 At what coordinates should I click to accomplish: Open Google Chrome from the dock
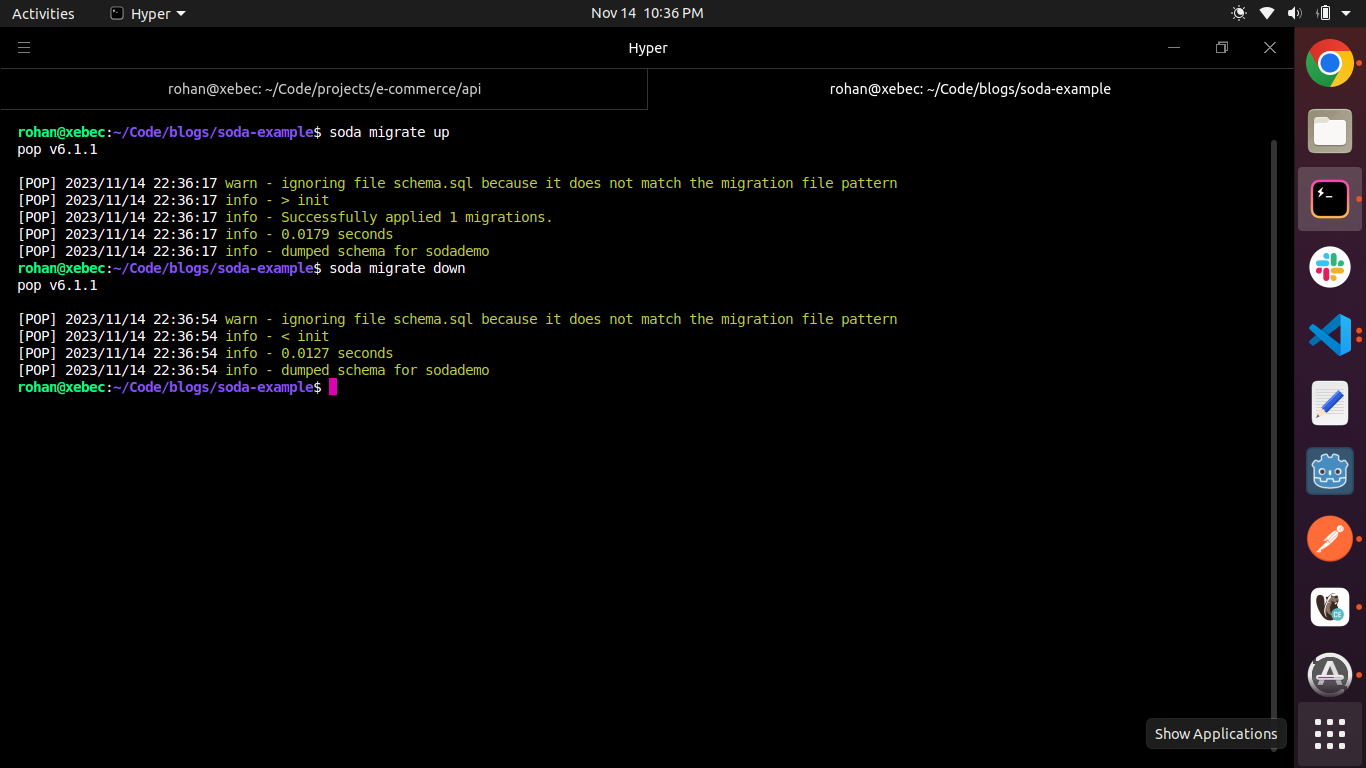click(x=1330, y=63)
